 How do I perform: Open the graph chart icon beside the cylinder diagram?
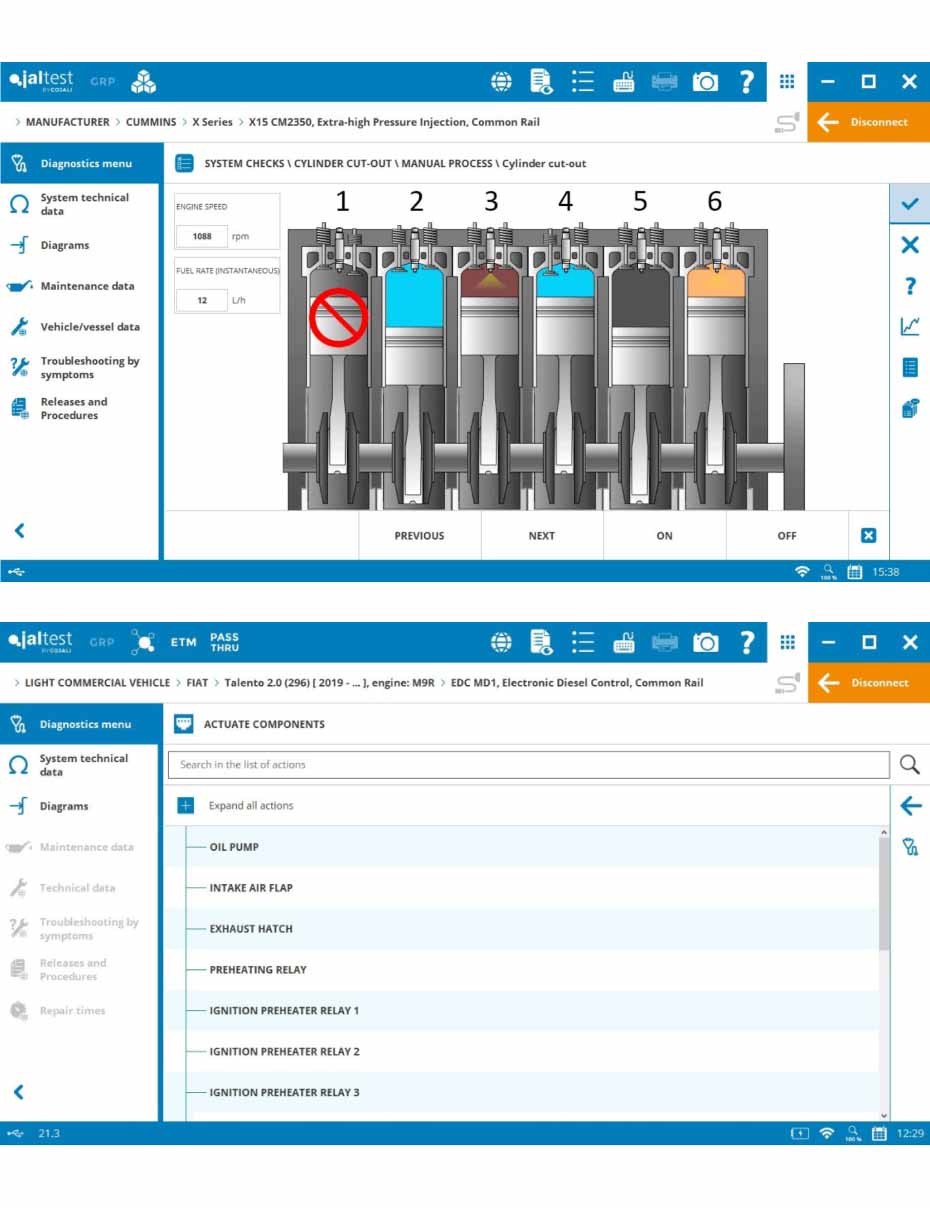click(910, 326)
